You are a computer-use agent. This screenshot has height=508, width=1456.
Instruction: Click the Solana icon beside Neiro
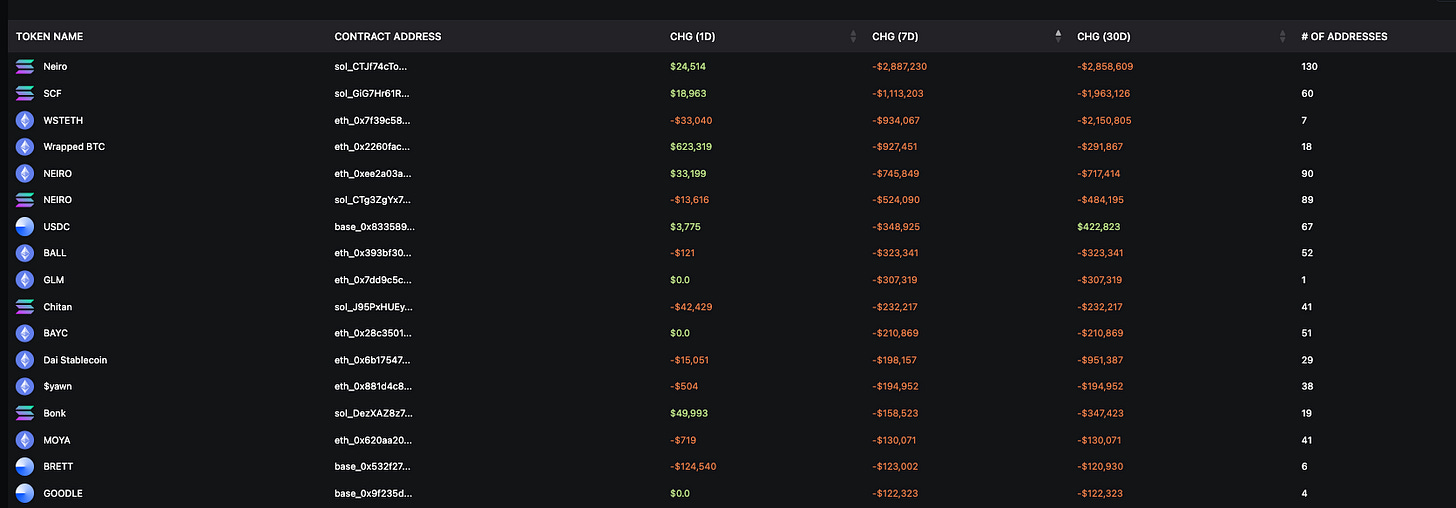tap(25, 67)
